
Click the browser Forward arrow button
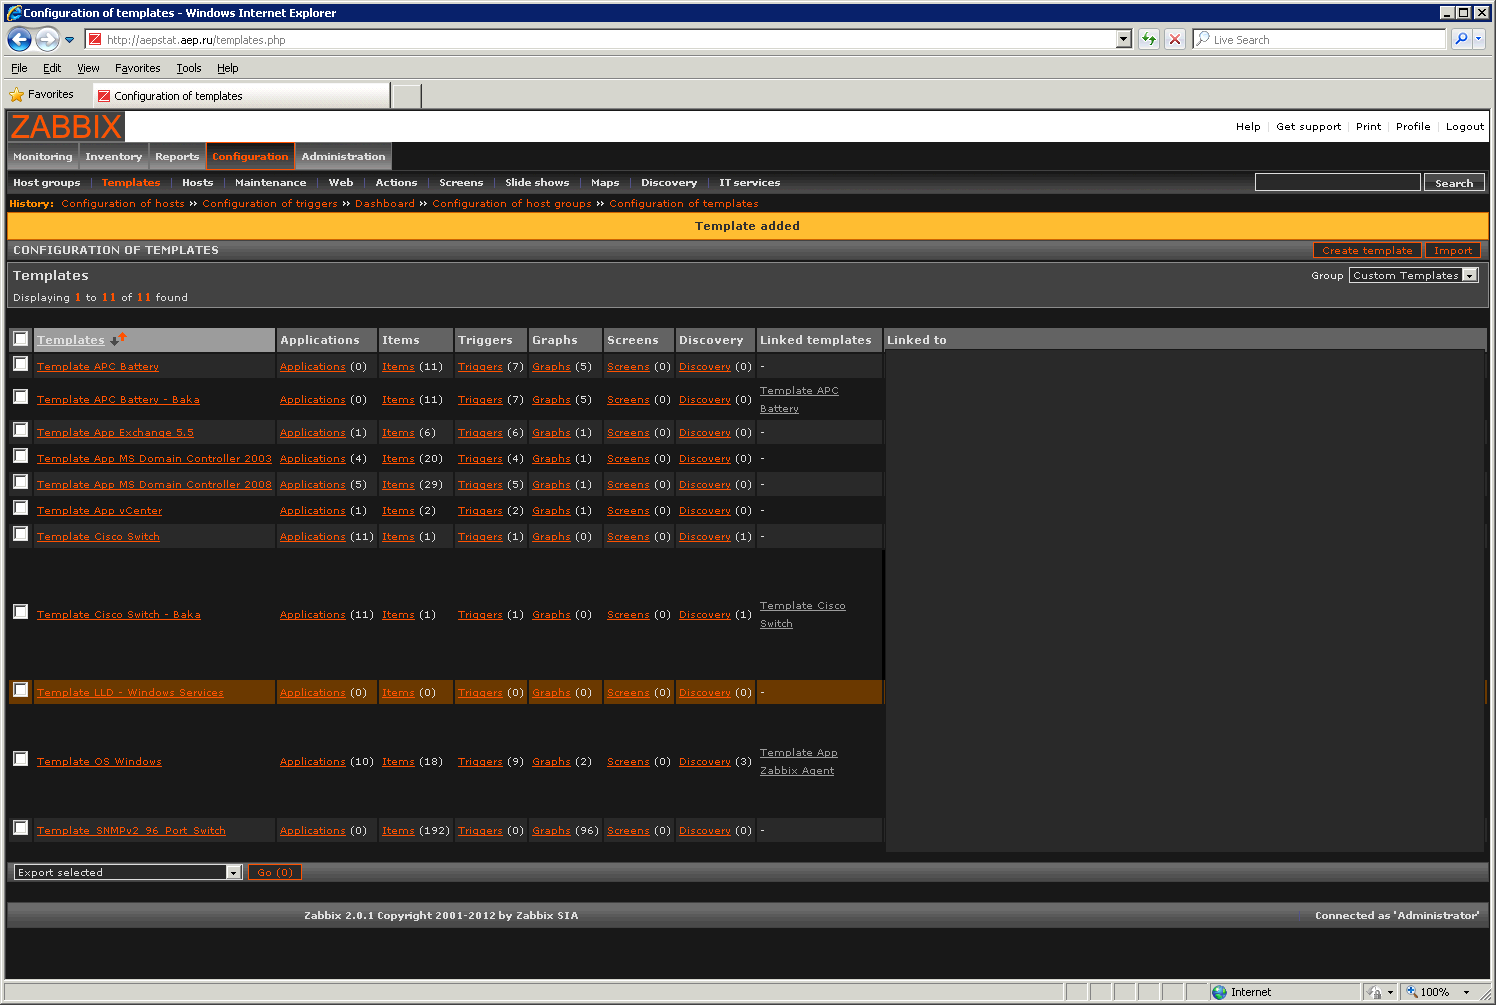coord(47,39)
